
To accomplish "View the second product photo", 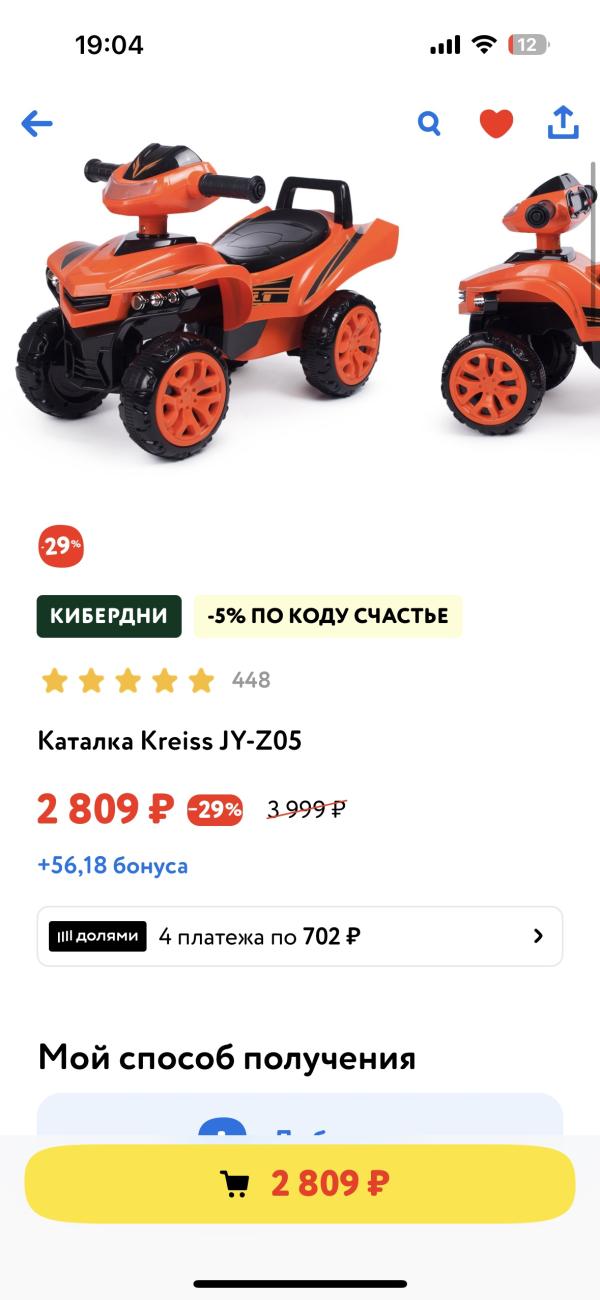I will tap(520, 300).
